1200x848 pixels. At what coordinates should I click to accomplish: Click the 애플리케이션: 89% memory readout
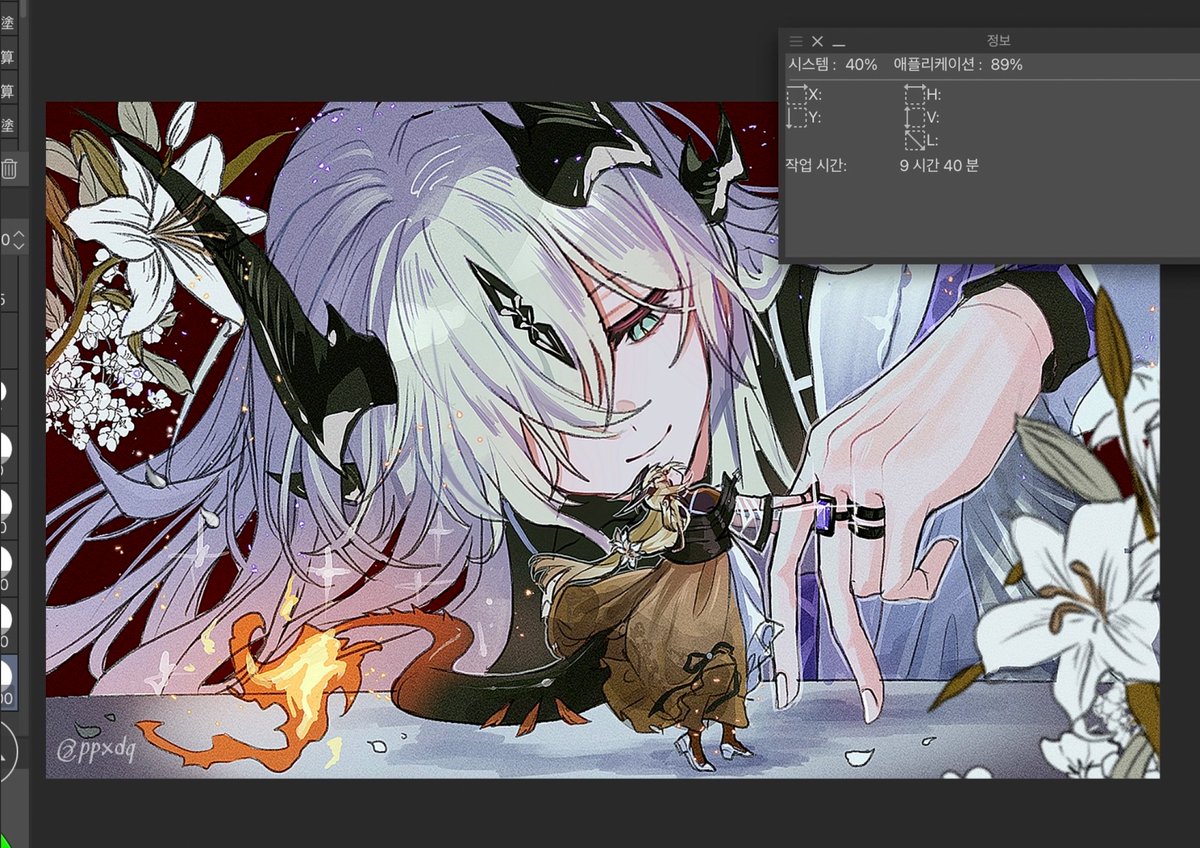coord(958,65)
